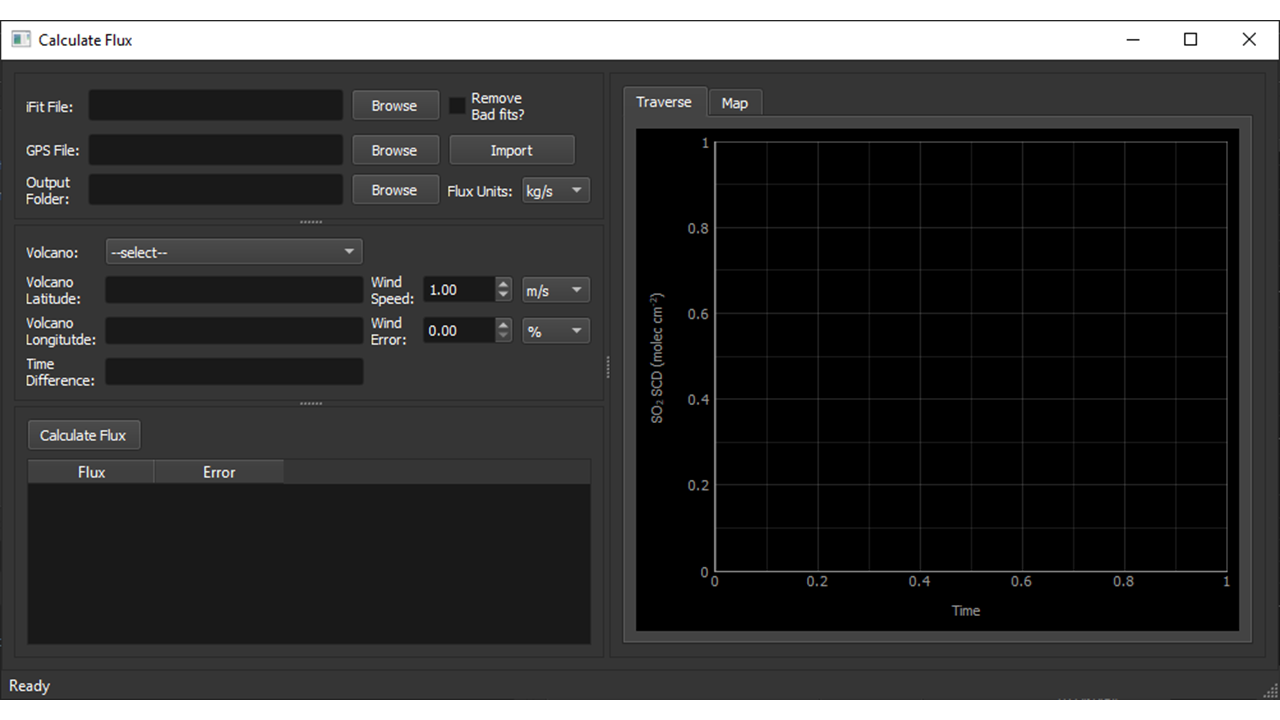Click the Wind Speed value field 1.00
The height and width of the screenshot is (720, 1280).
(x=459, y=290)
